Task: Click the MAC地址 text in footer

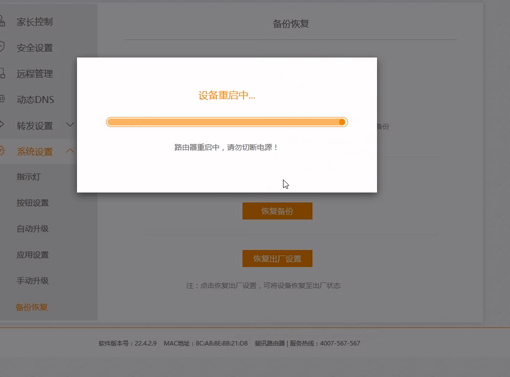Action: 206,343
